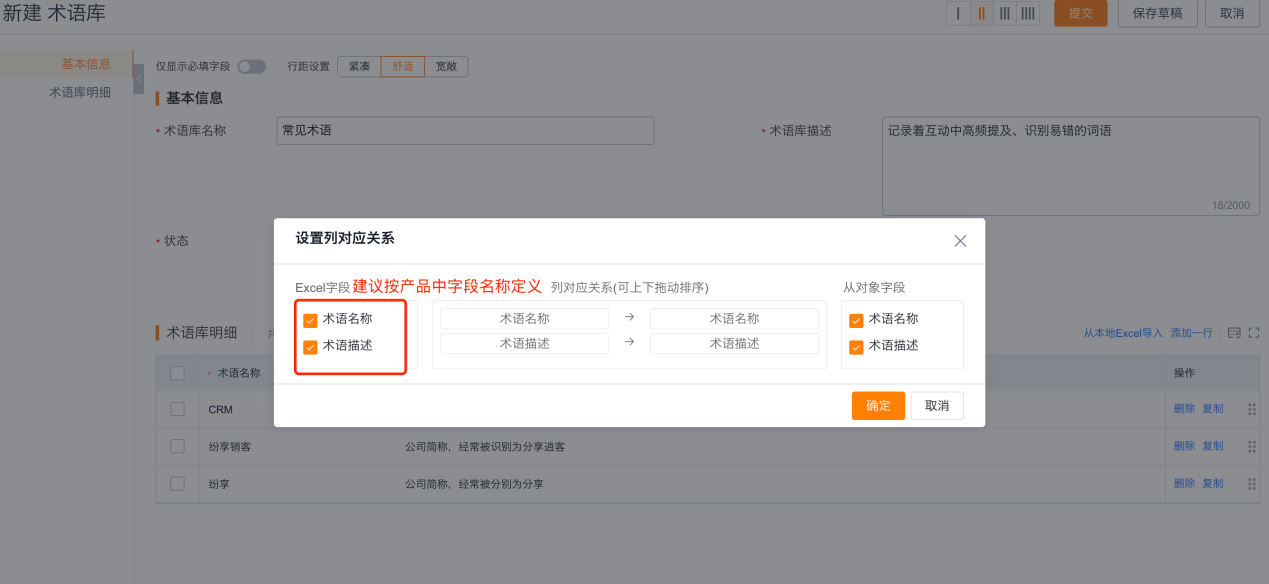Toggle the 仅显示必填字段 switch
This screenshot has height=584, width=1269.
pyautogui.click(x=251, y=67)
